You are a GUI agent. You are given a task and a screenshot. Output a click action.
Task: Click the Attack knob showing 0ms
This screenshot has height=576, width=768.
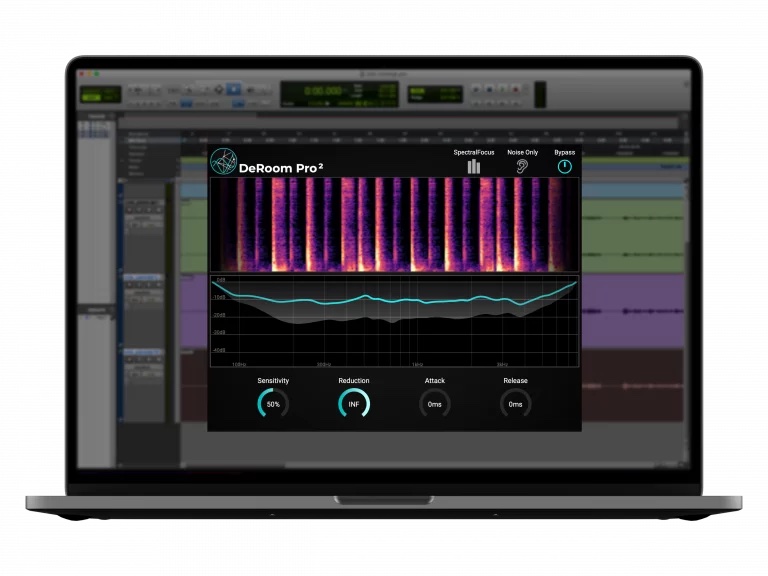coord(435,404)
